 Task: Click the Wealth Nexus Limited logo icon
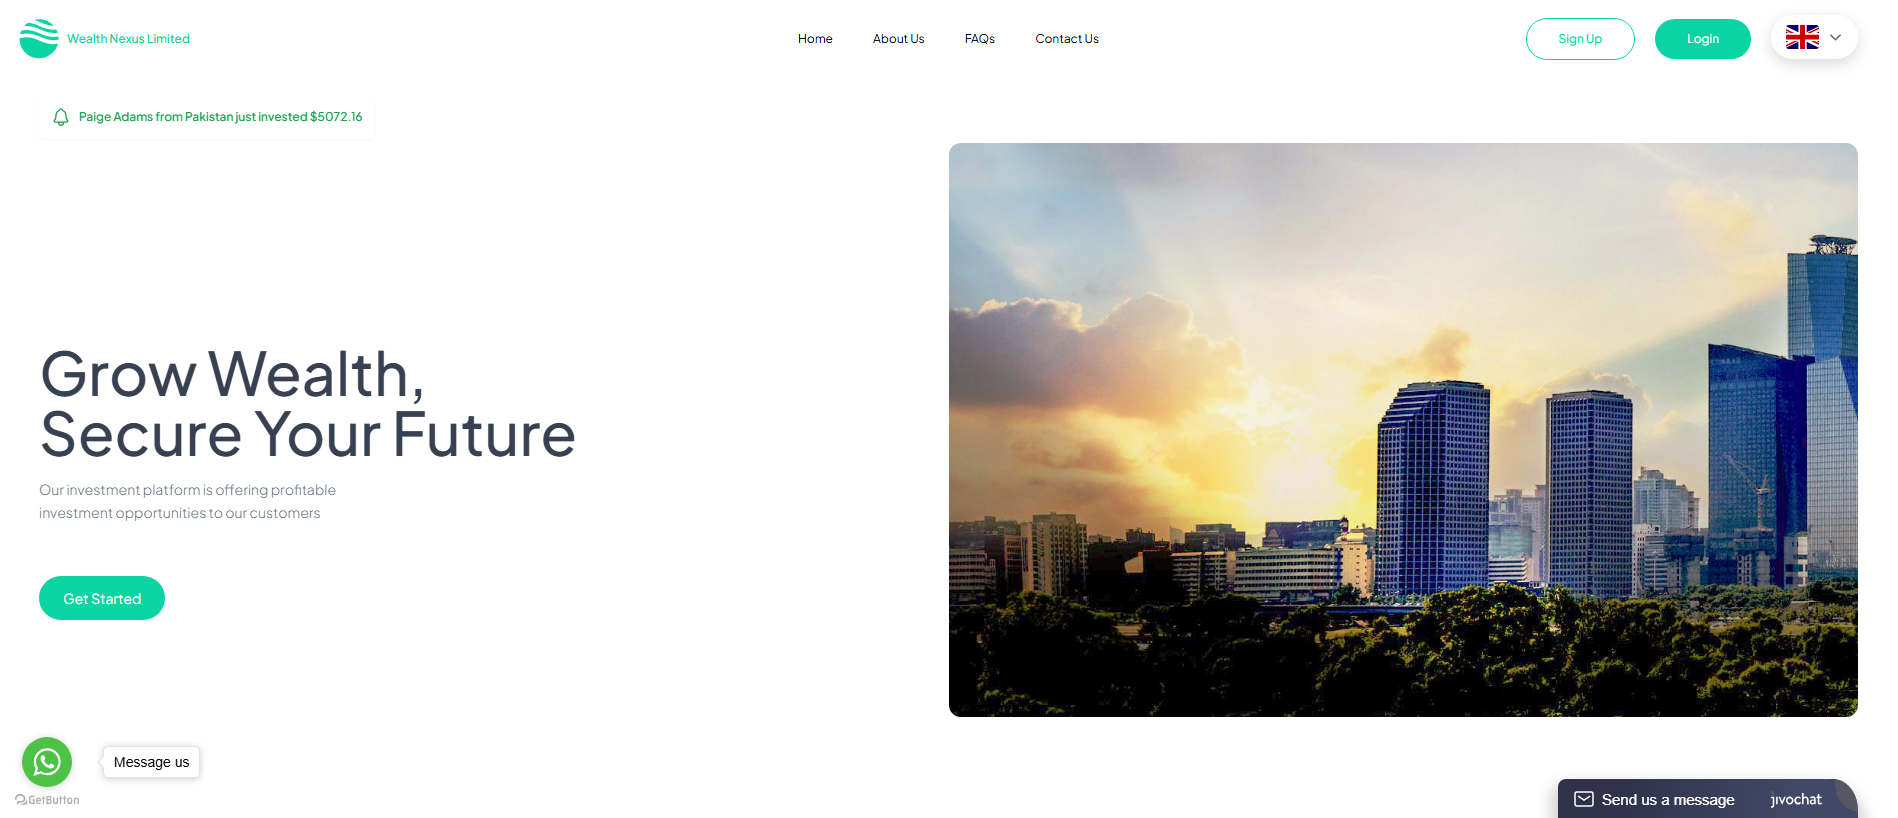39,39
